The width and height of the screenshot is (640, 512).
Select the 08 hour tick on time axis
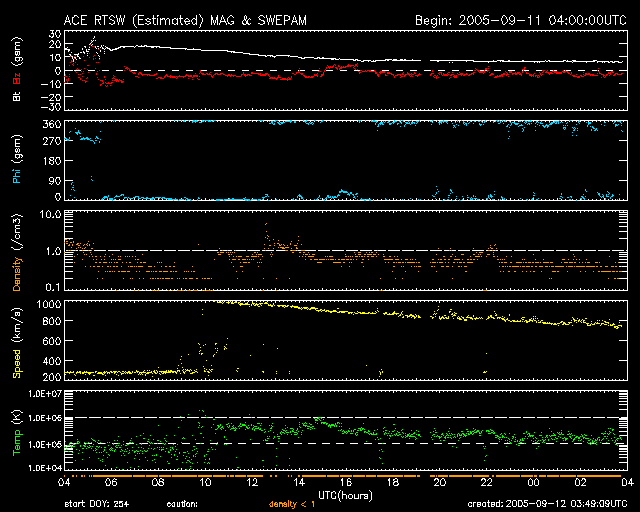160,481
